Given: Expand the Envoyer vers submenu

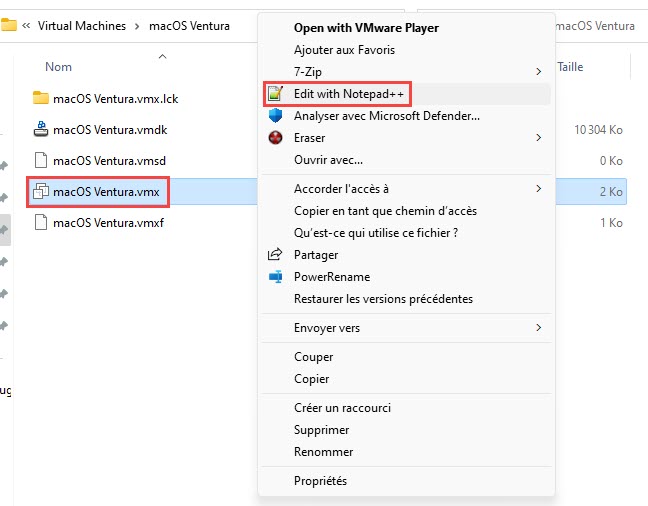Looking at the screenshot, I should (x=538, y=328).
